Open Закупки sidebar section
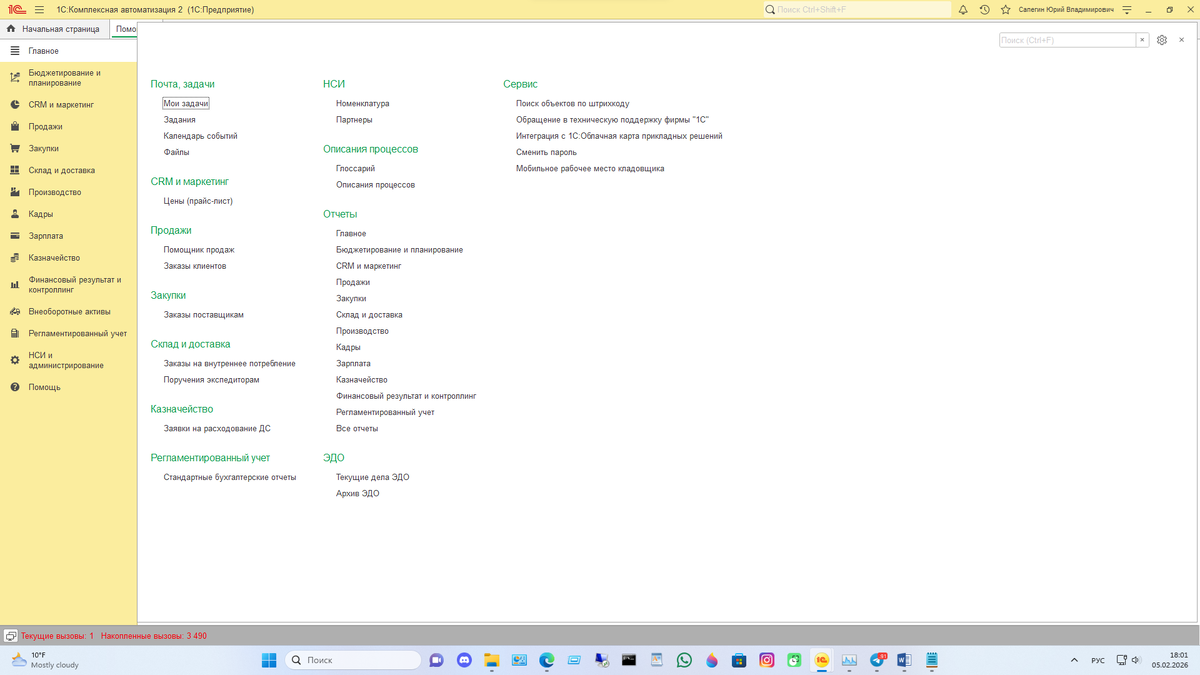 (68, 148)
